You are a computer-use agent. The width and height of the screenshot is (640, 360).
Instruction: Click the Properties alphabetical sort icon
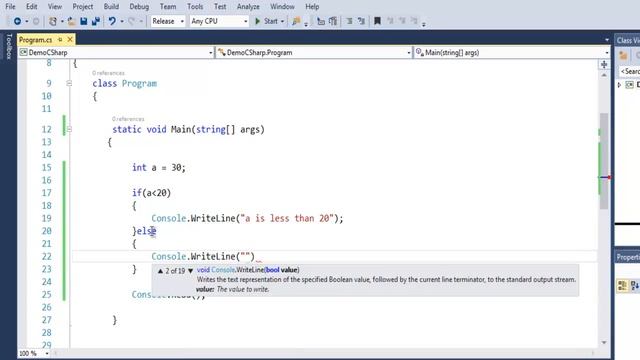635,285
